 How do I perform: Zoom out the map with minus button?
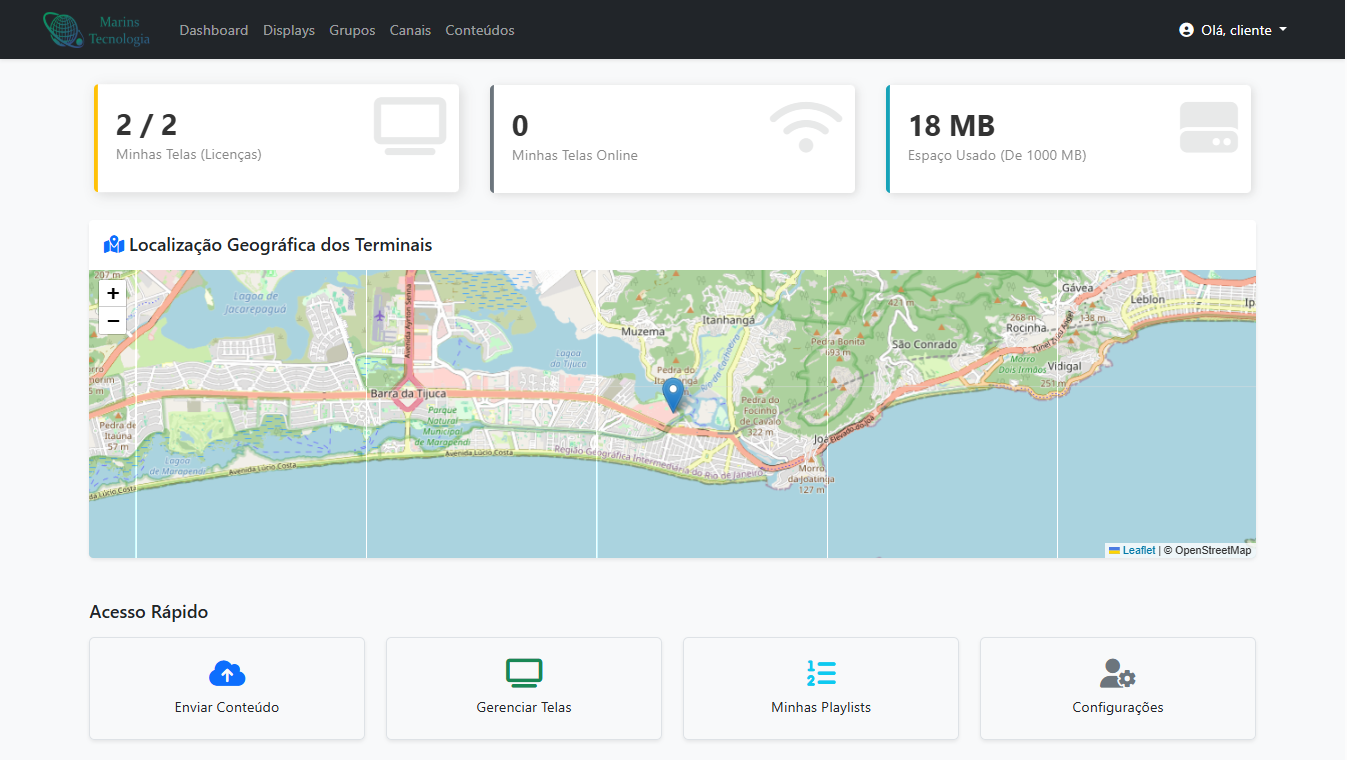point(113,321)
